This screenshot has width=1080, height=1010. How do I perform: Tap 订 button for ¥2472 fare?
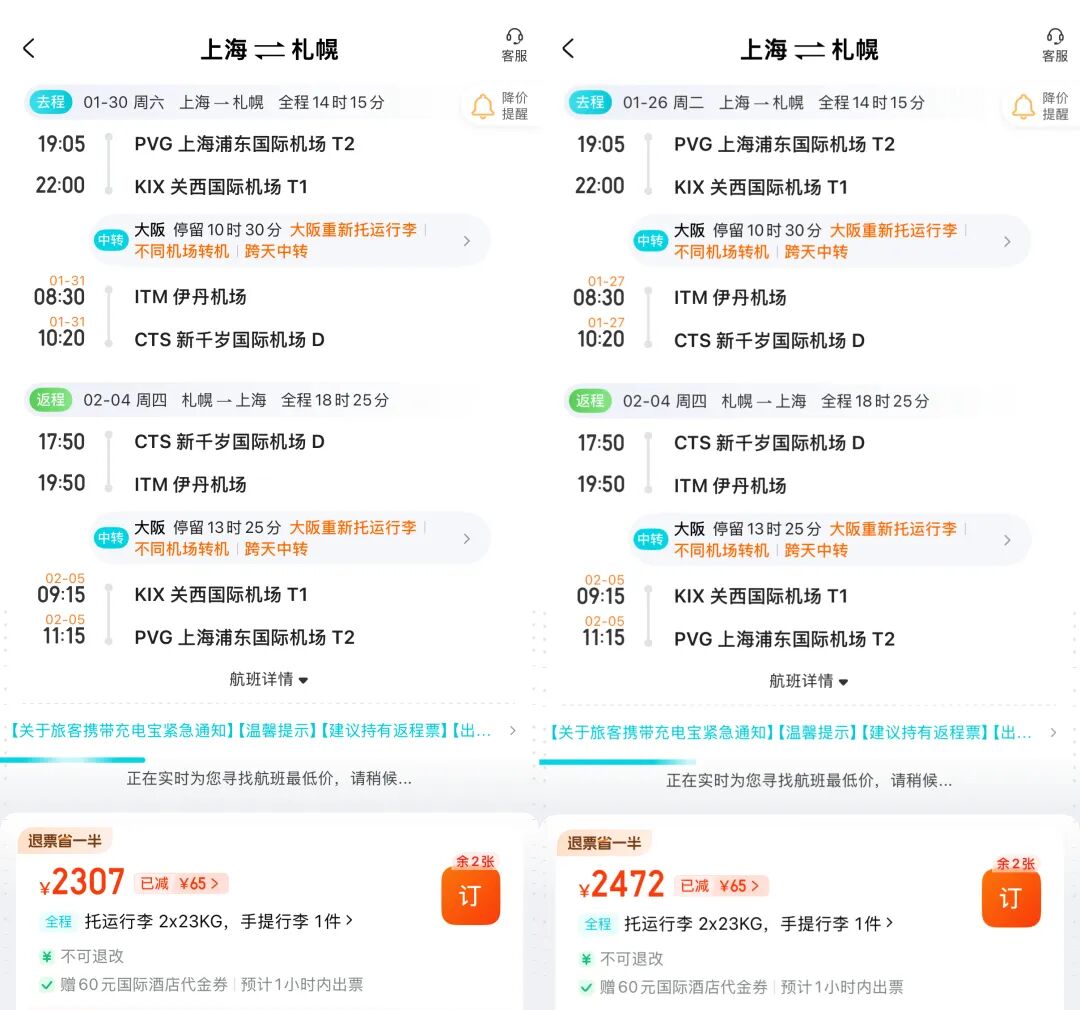pos(1011,898)
